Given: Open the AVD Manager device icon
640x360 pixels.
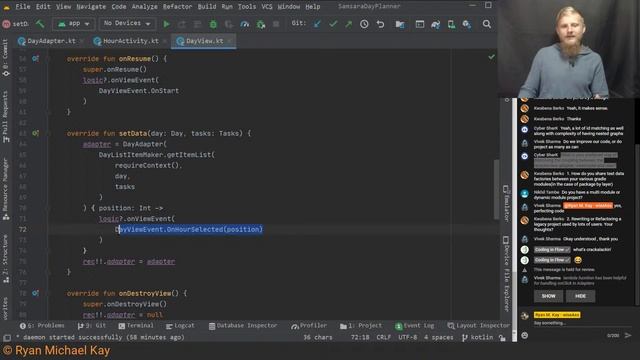Looking at the screenshot, I should [451, 24].
